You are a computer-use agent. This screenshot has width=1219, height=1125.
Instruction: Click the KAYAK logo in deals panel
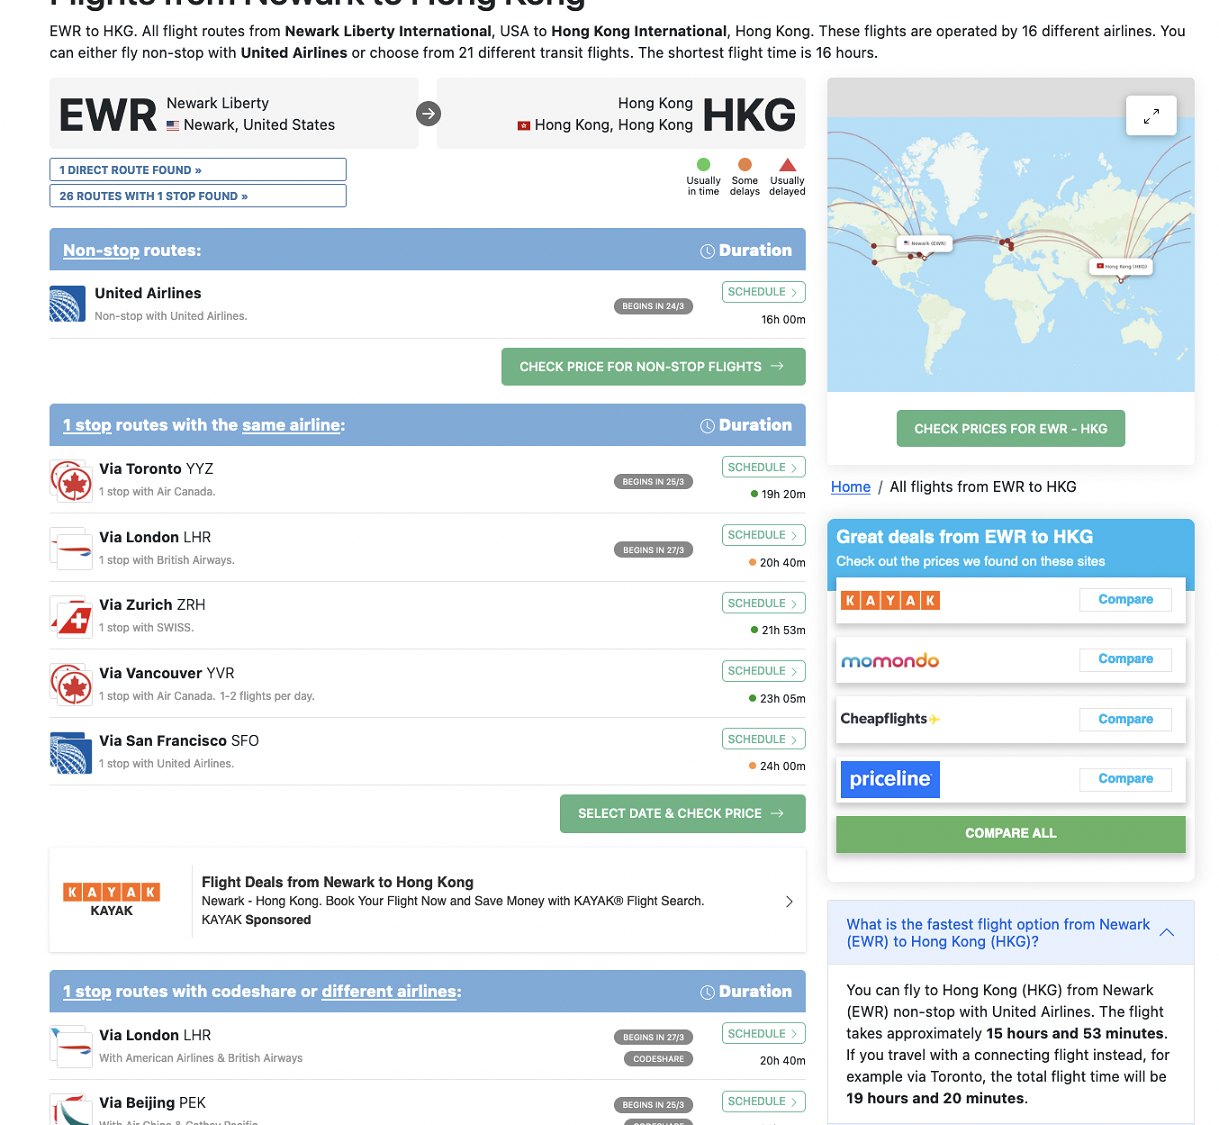[x=890, y=600]
